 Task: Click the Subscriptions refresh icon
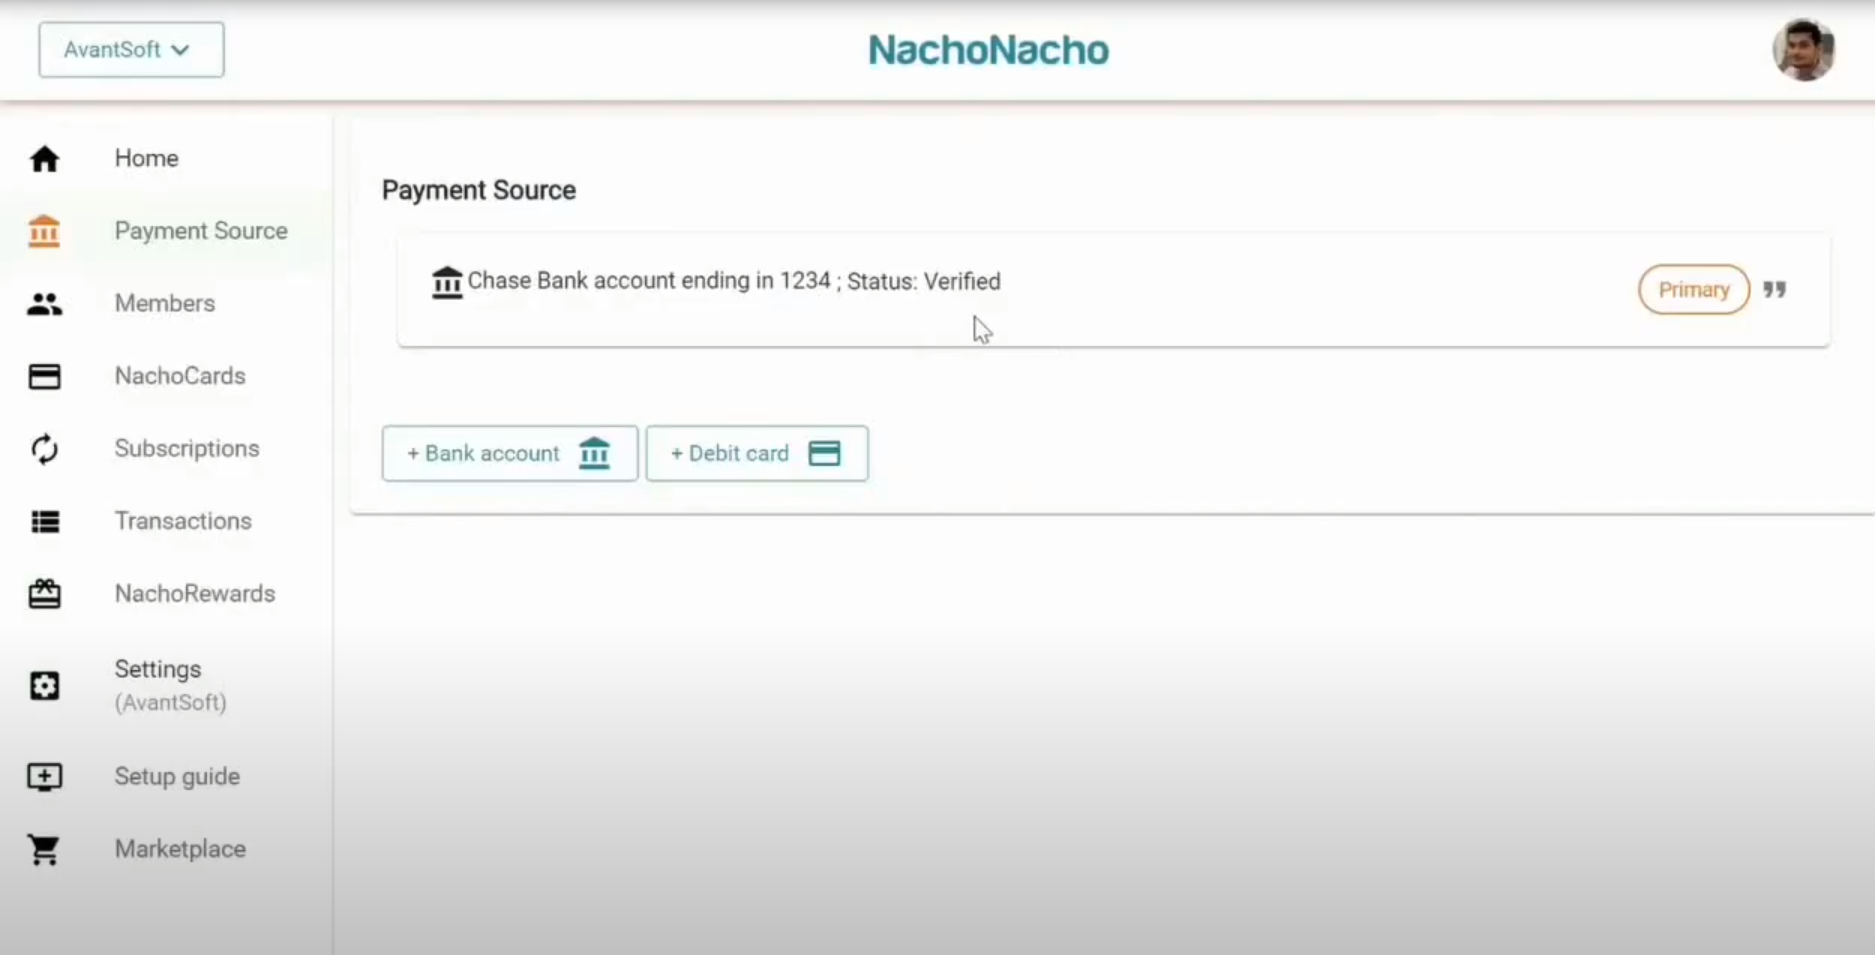tap(44, 449)
